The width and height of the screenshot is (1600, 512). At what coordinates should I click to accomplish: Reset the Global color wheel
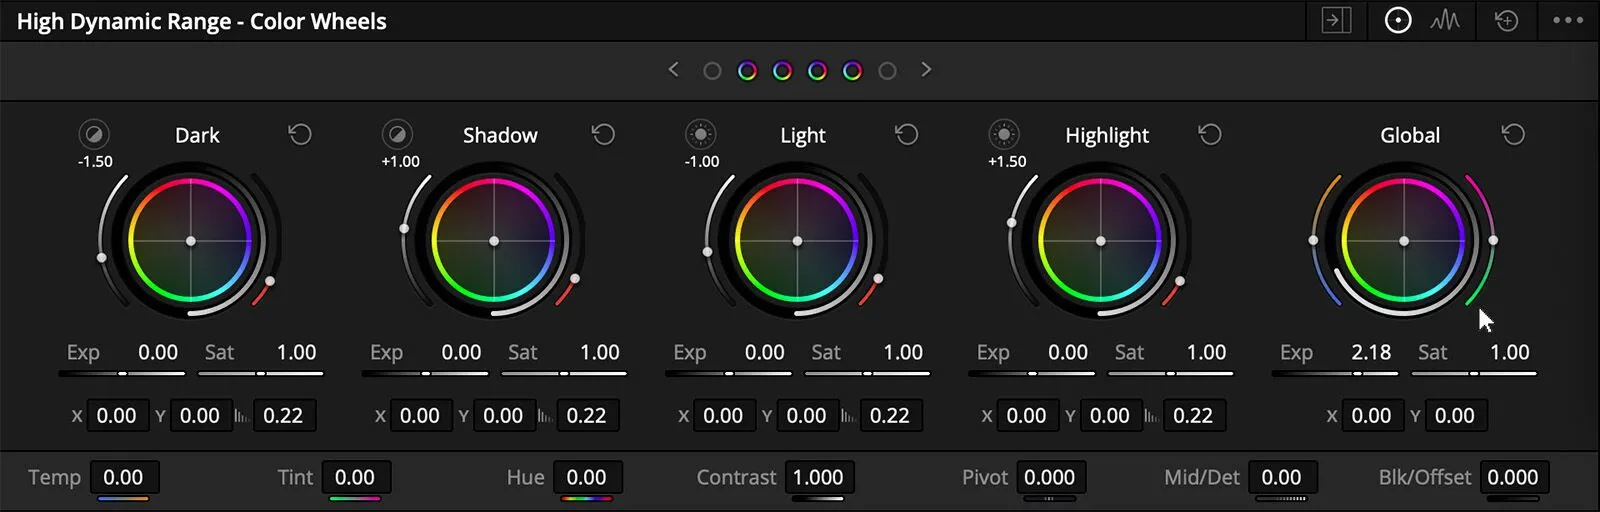1513,134
